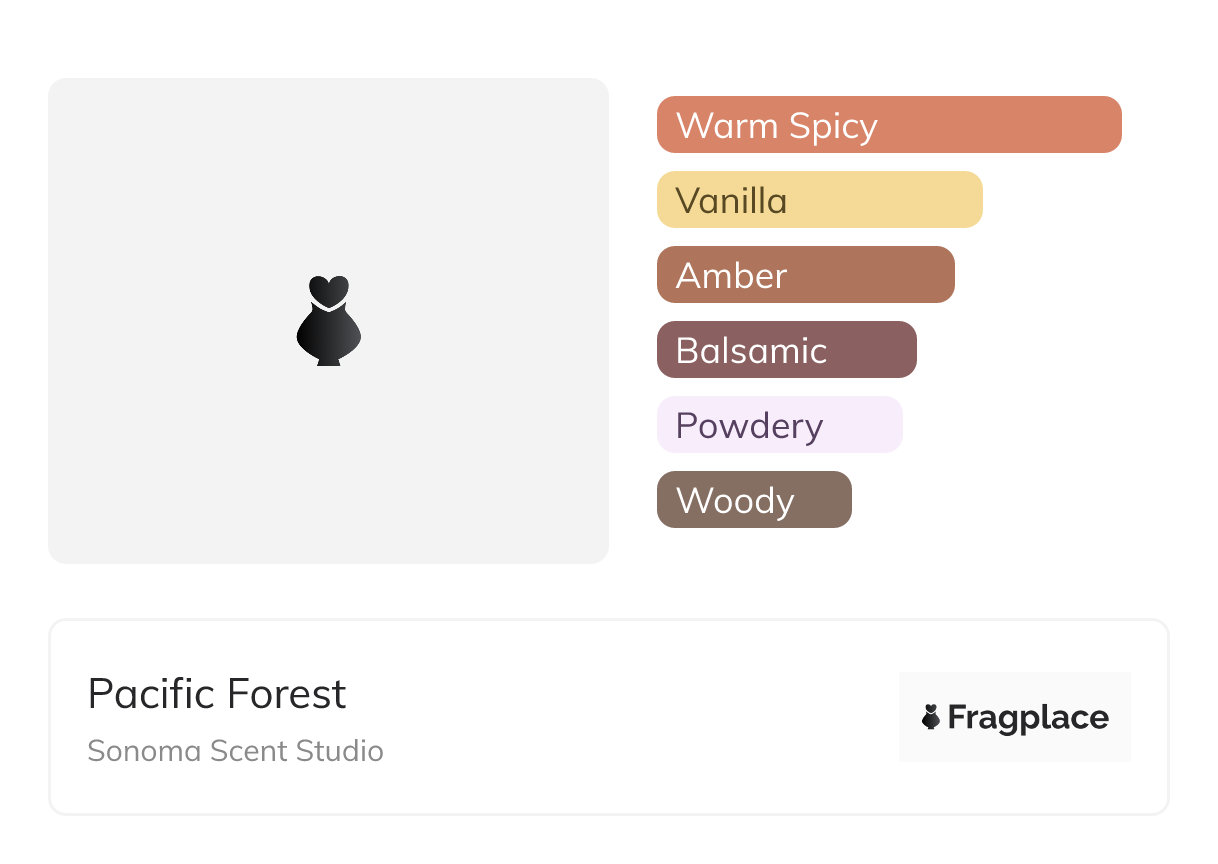Screen dimensions: 1218x864
Task: Open the Pacific Forest fragrance title
Action: 217,694
